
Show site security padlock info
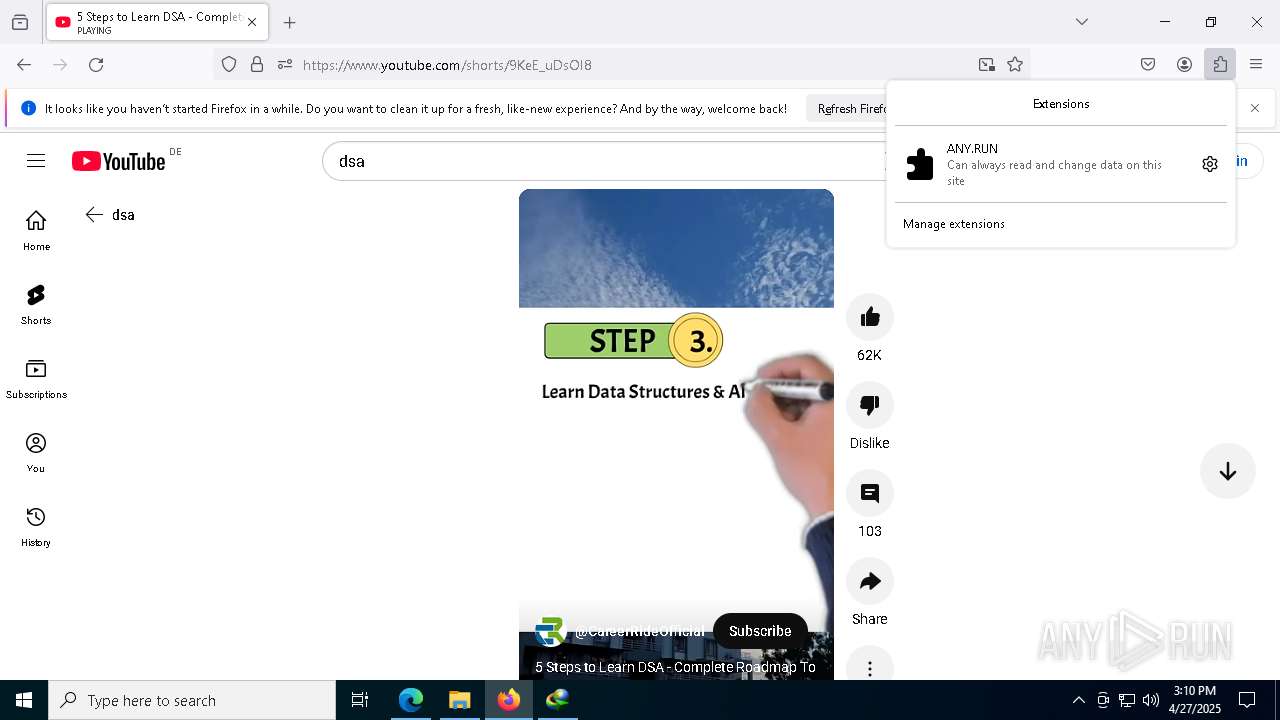pos(257,65)
